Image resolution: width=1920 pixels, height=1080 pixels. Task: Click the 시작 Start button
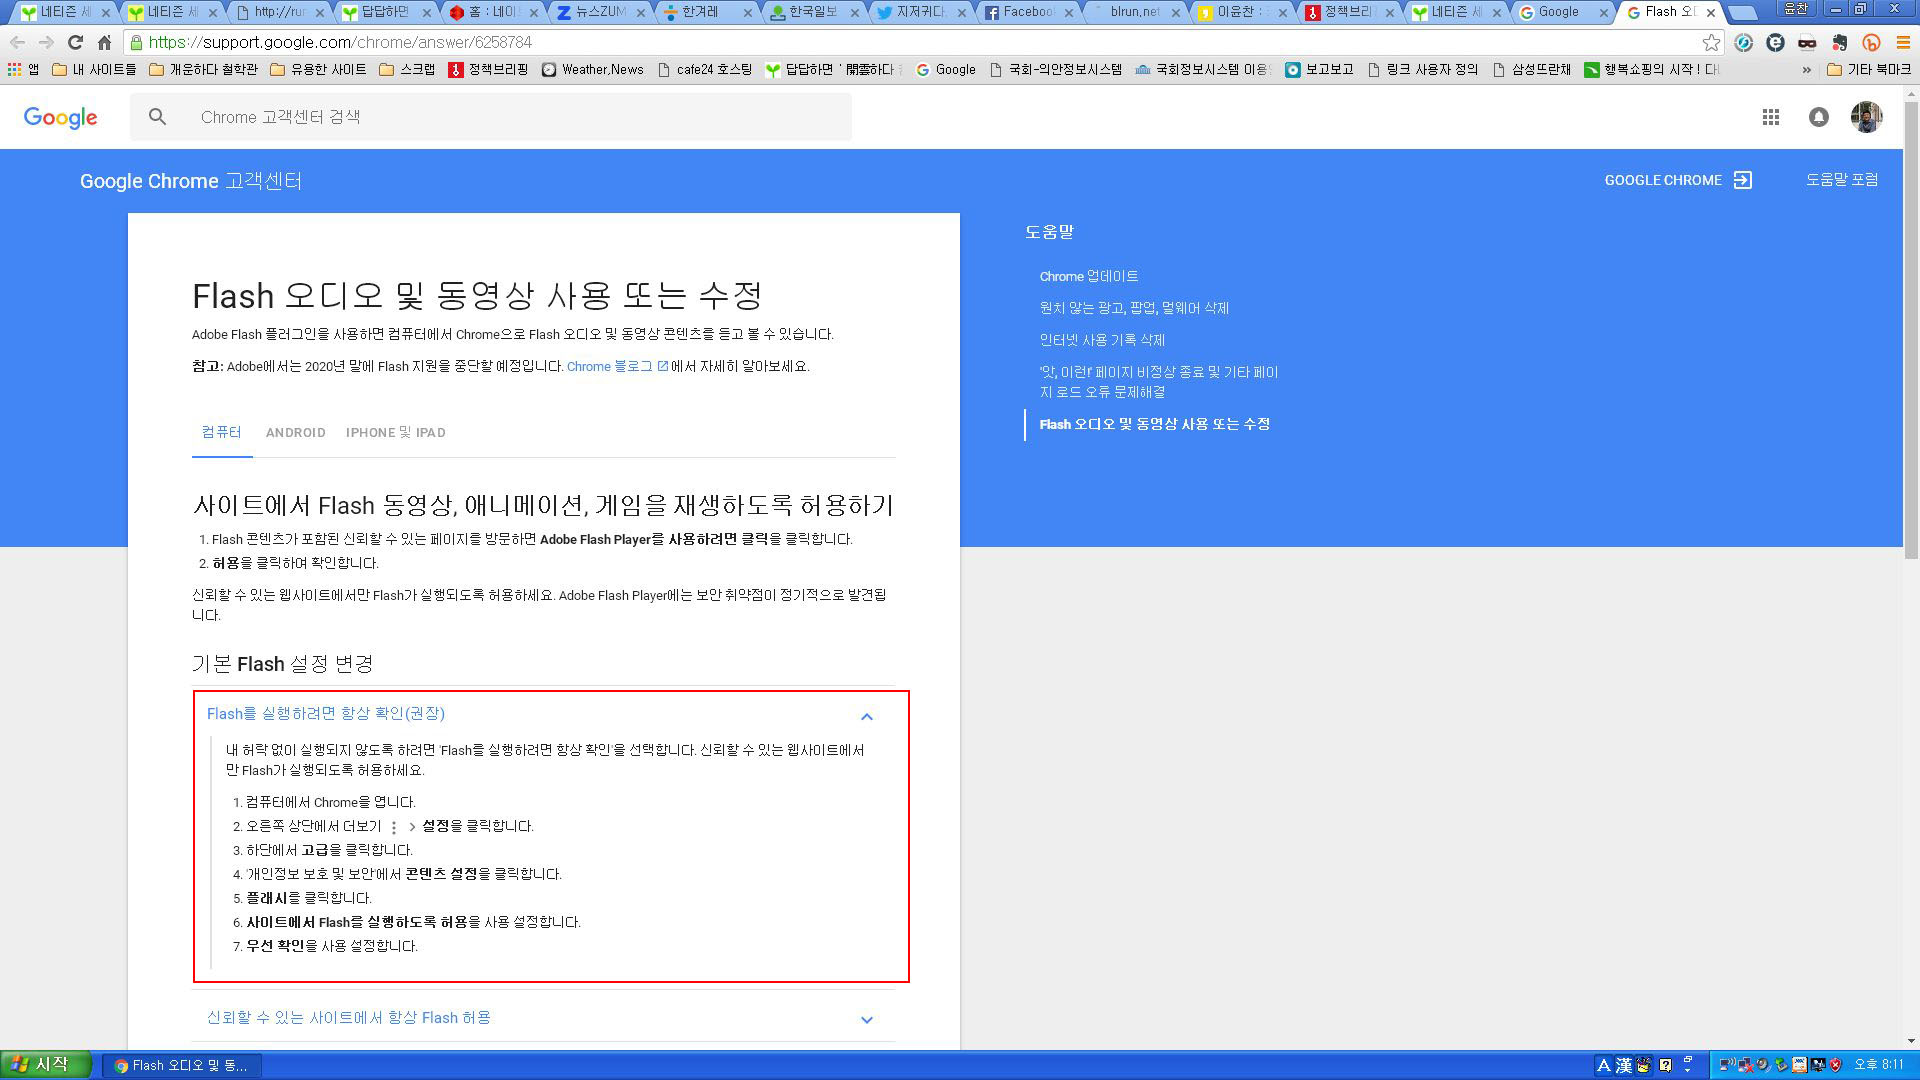(x=45, y=1065)
